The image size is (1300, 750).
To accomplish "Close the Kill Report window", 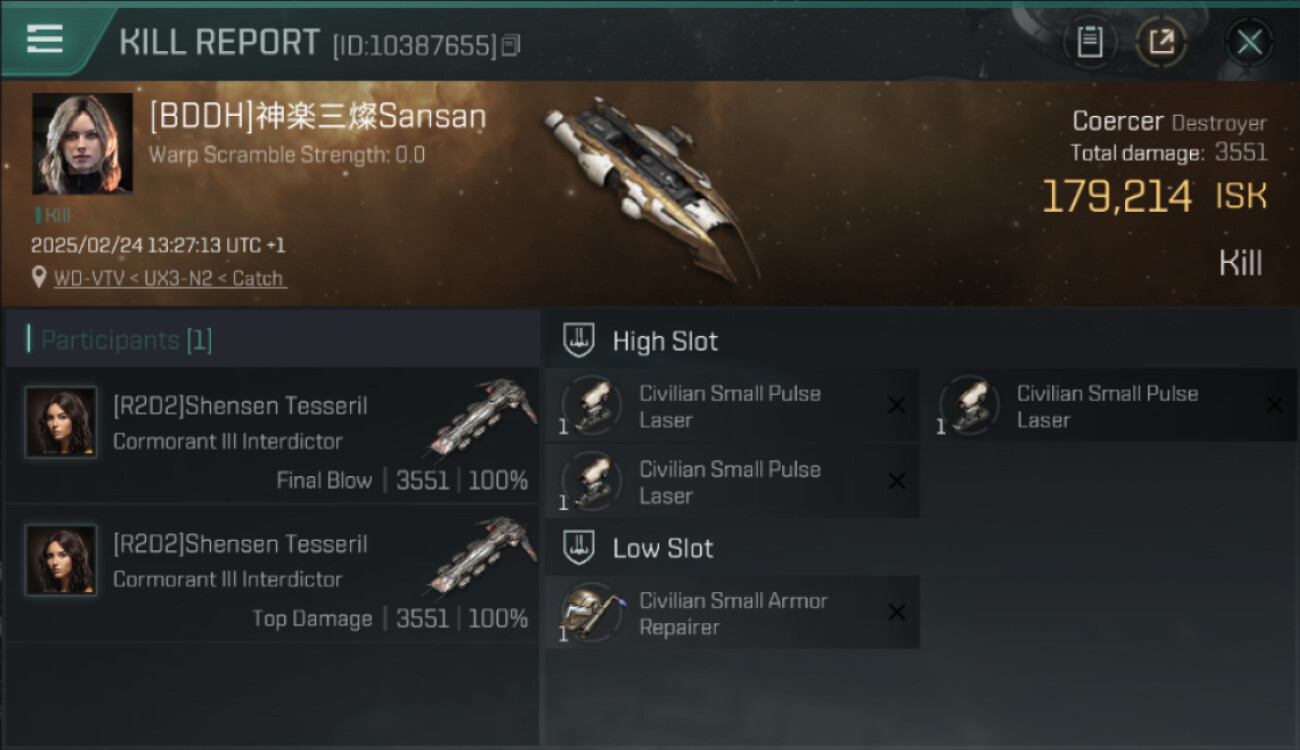I will pos(1249,42).
